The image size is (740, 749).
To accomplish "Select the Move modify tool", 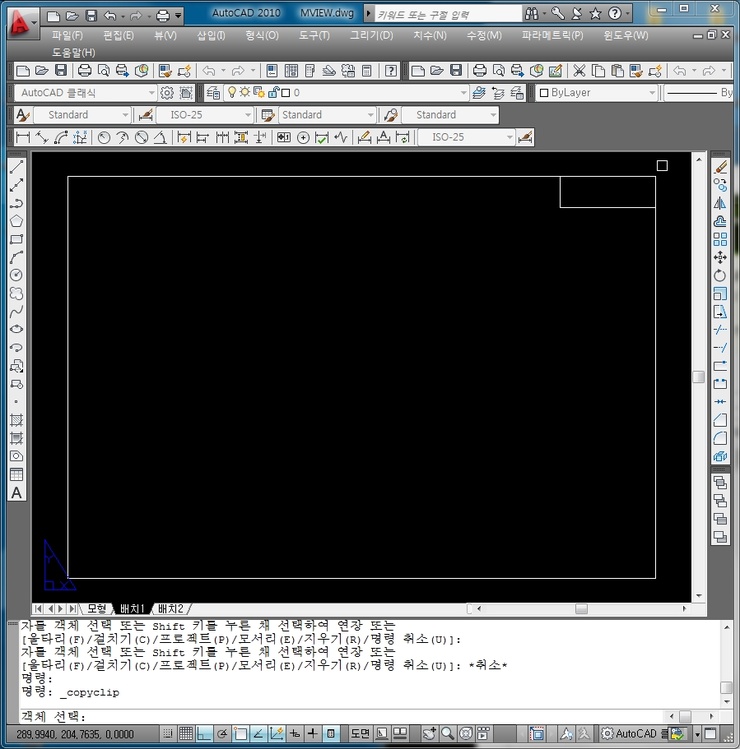I will point(720,257).
